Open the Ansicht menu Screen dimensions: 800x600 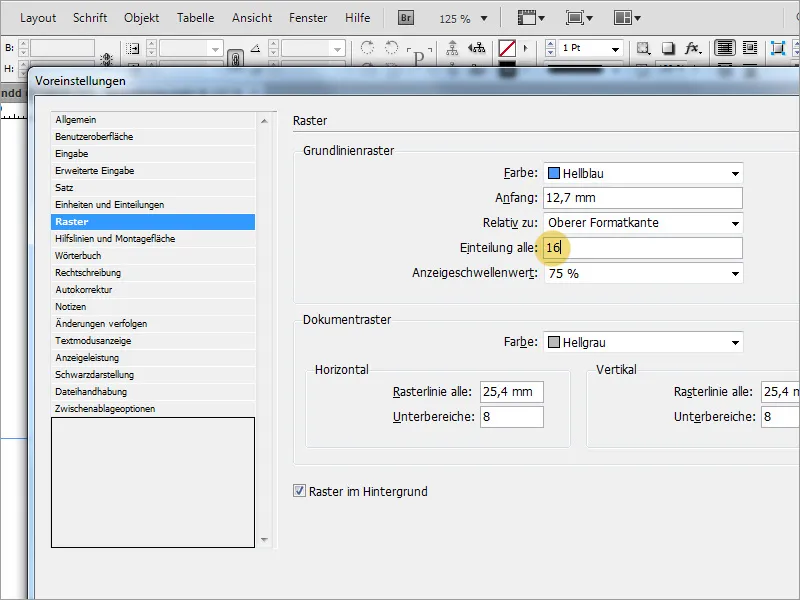click(x=252, y=18)
